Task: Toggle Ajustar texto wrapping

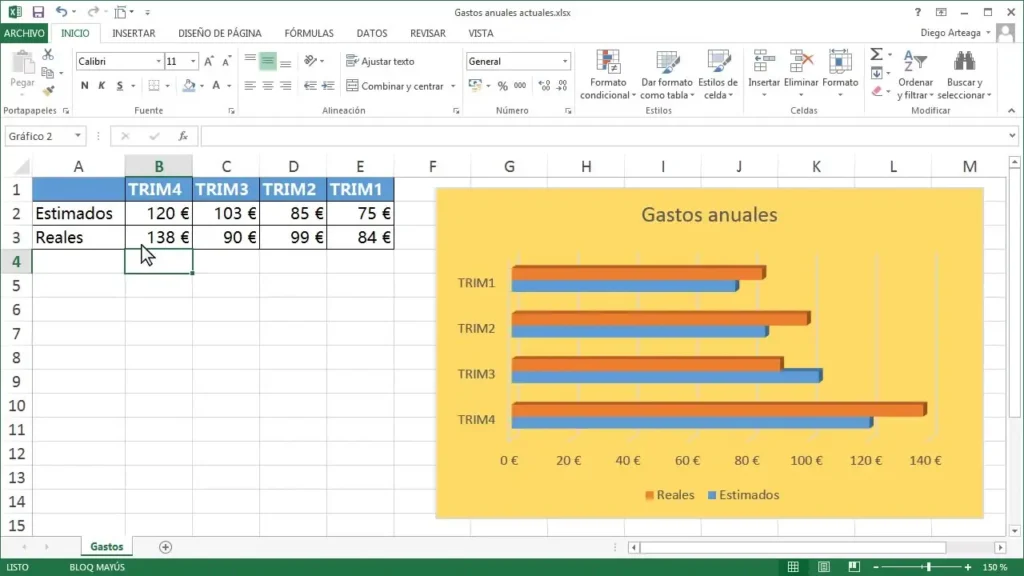Action: point(380,61)
